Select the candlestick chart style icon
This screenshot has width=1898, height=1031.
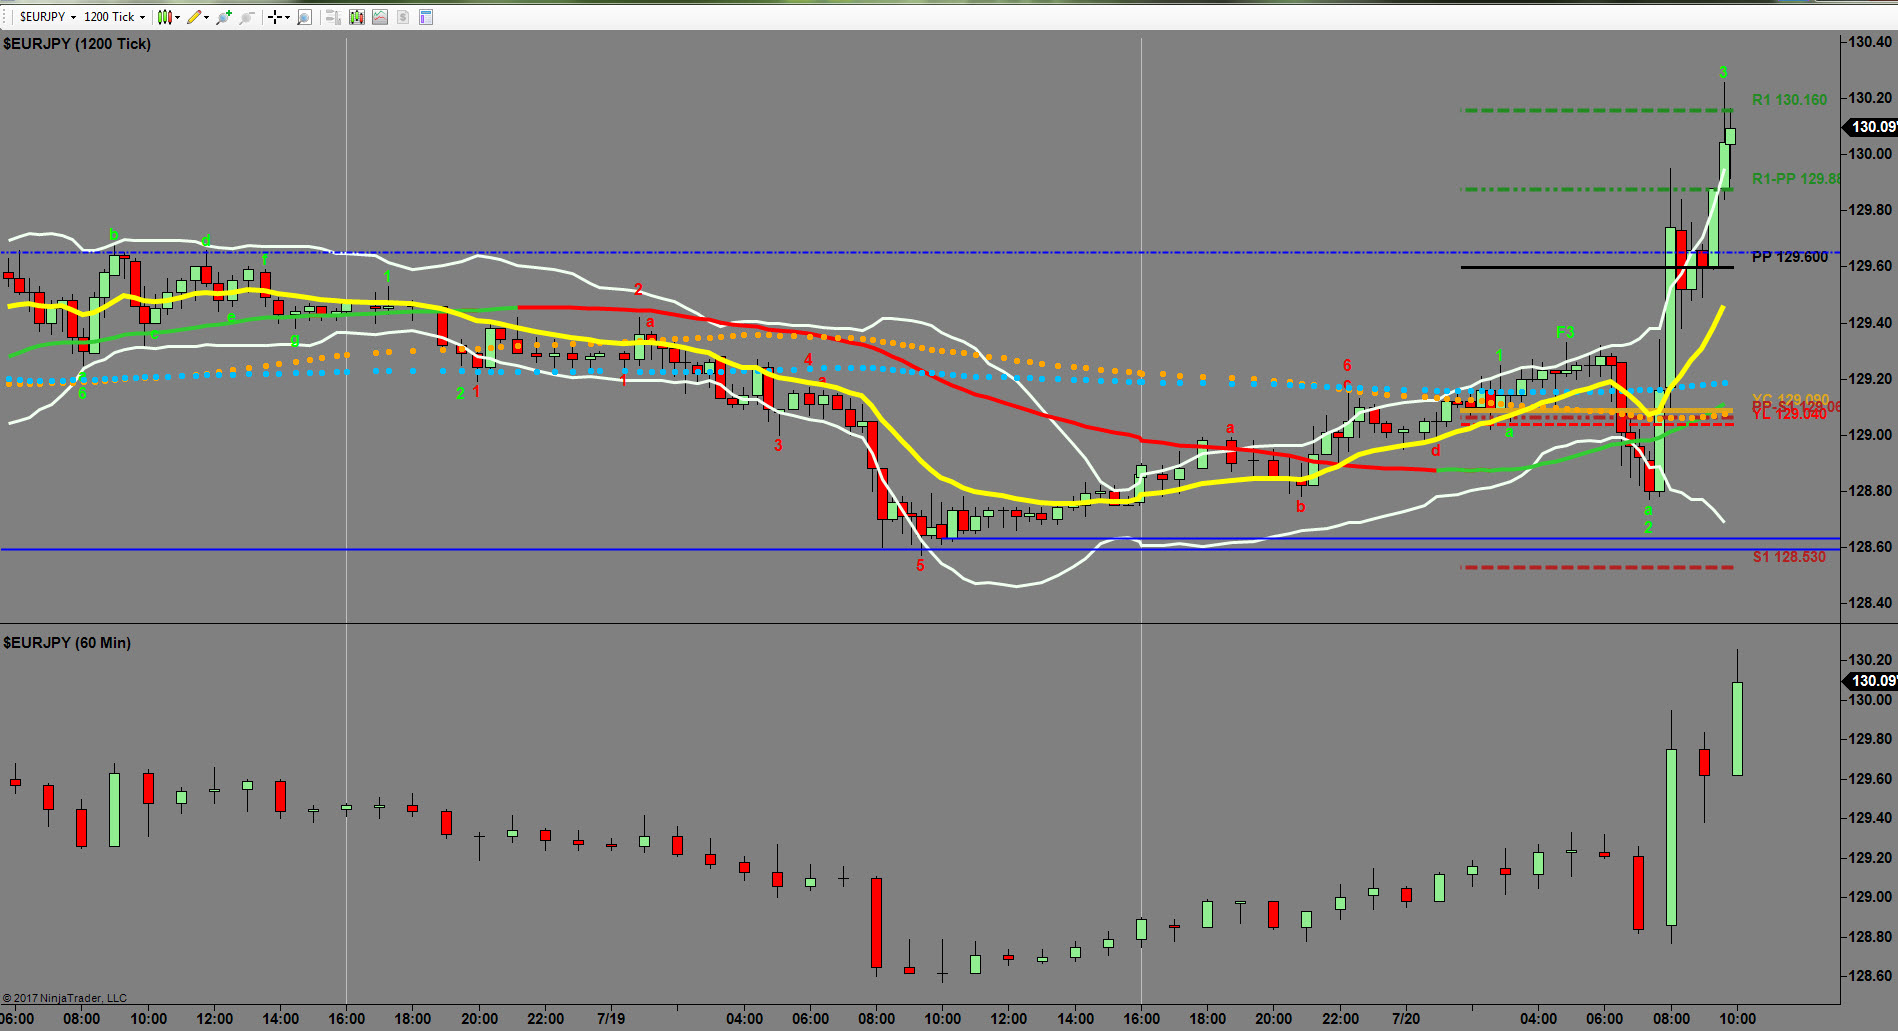pos(165,17)
